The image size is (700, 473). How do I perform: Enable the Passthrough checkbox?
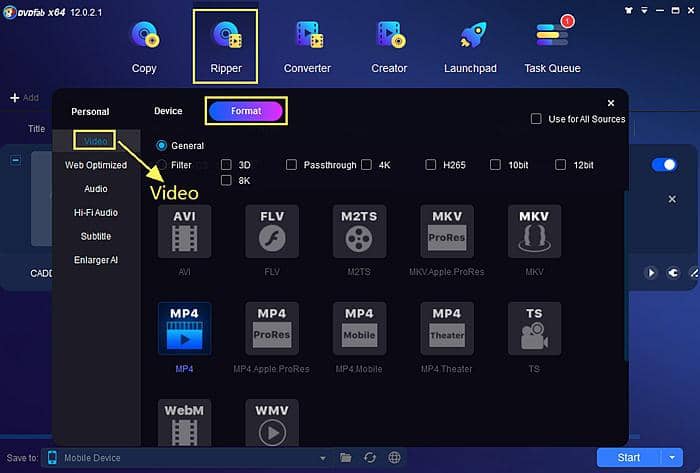292,165
